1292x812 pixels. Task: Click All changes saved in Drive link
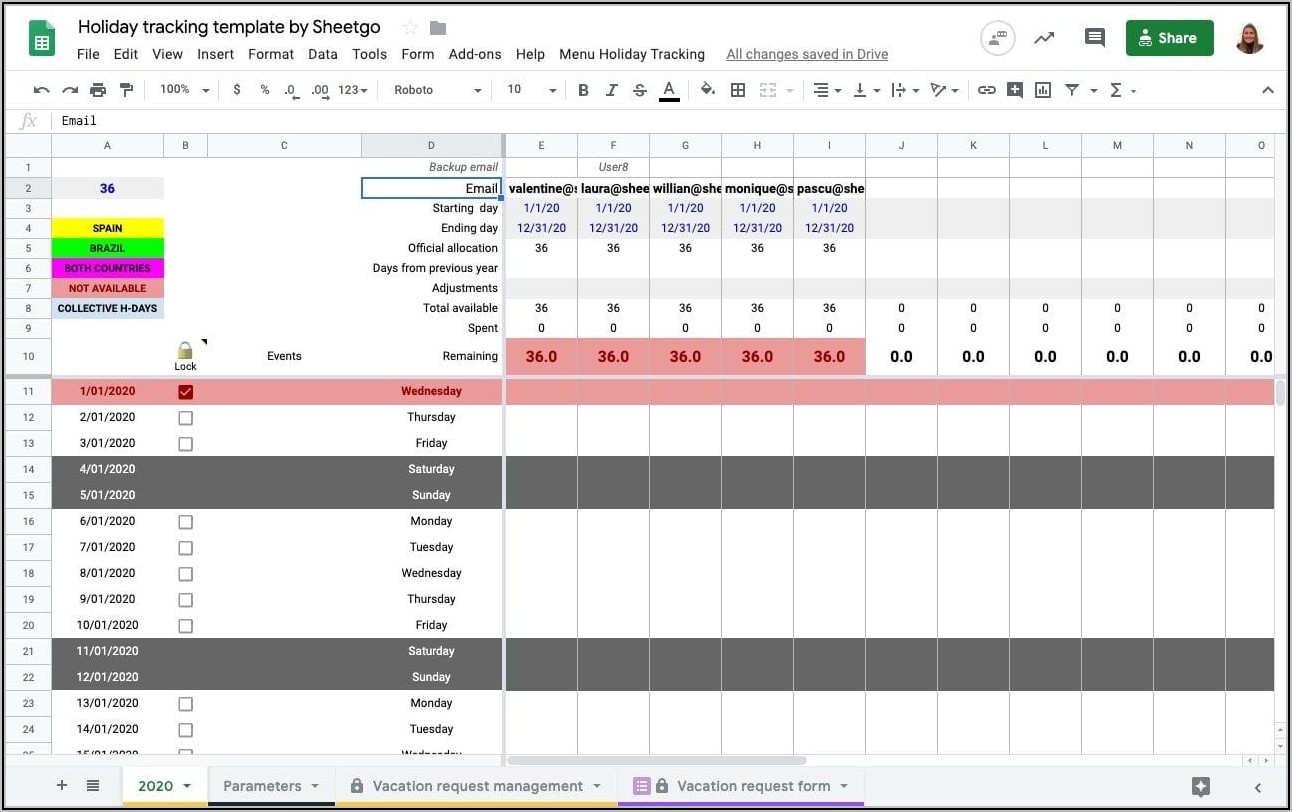[x=807, y=54]
